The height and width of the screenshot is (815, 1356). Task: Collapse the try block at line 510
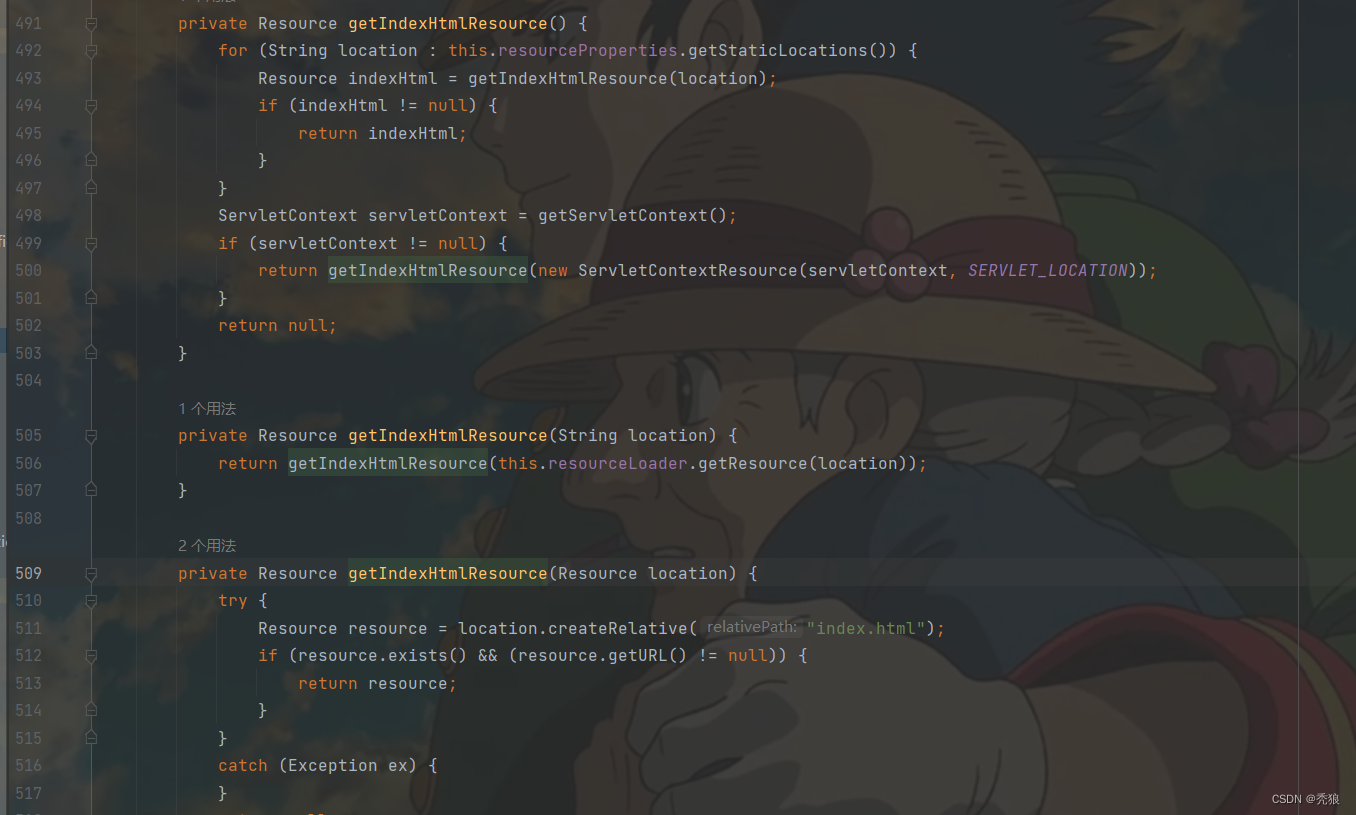(91, 601)
